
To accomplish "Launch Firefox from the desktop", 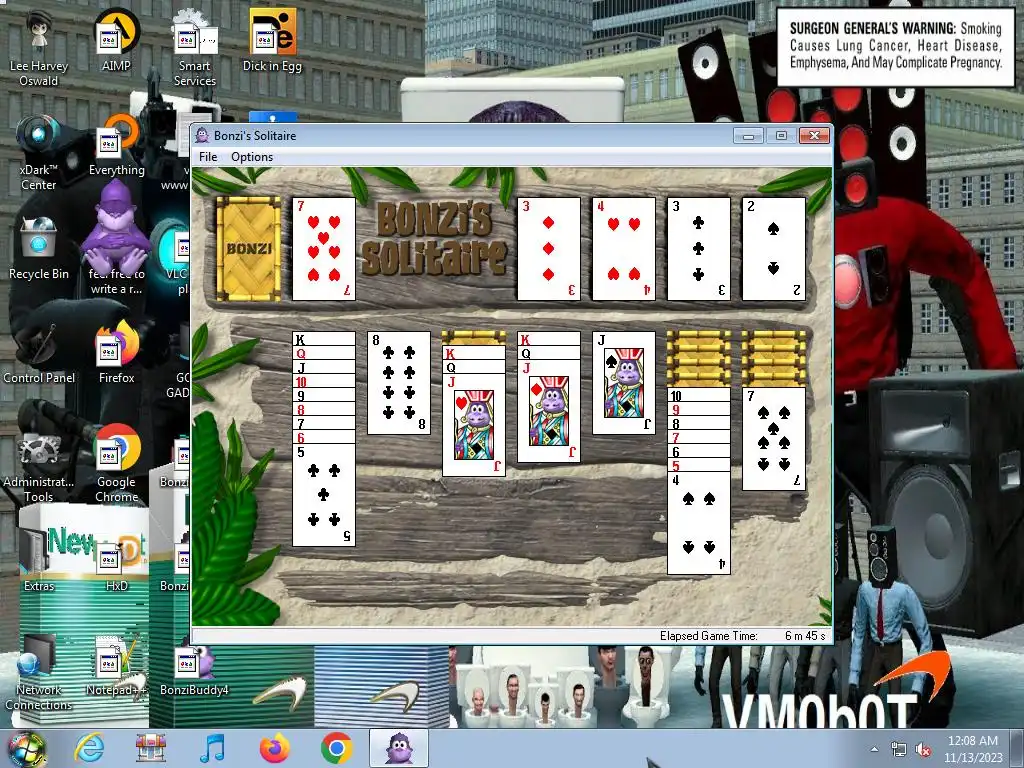I will coord(116,353).
